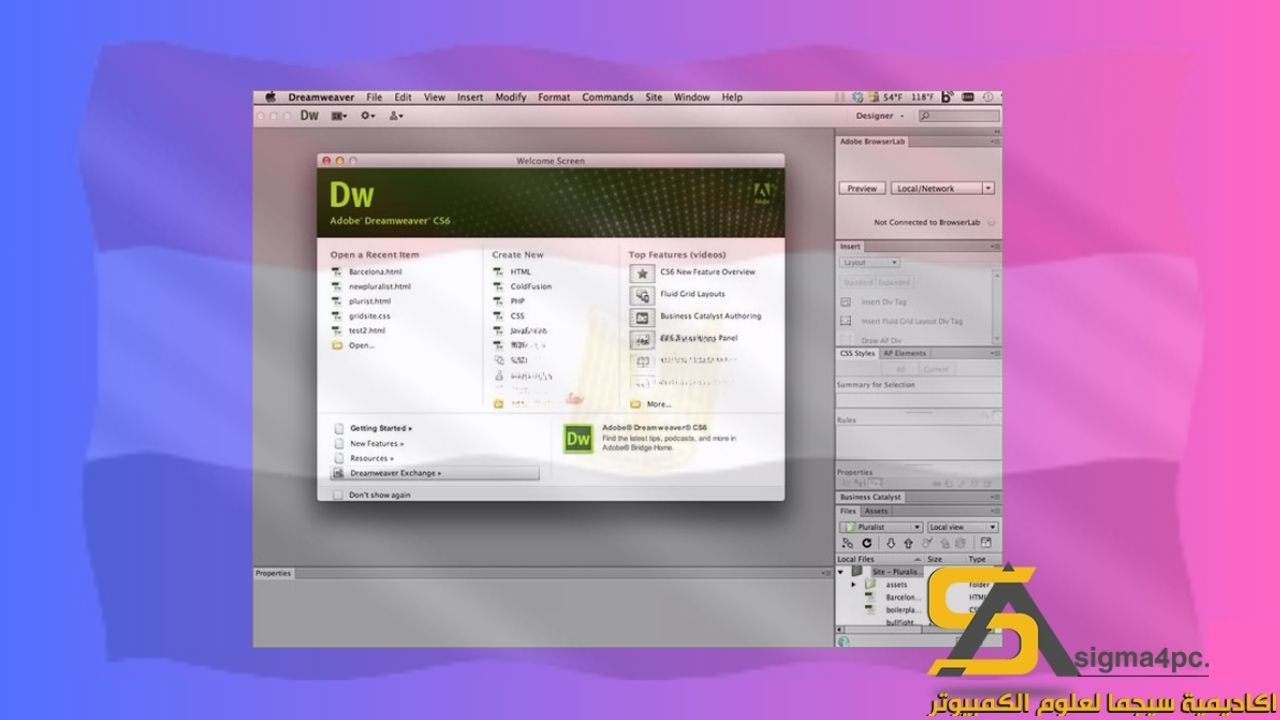The image size is (1280, 720).
Task: Click the b icon in the macOS menu bar
Action: tap(947, 97)
